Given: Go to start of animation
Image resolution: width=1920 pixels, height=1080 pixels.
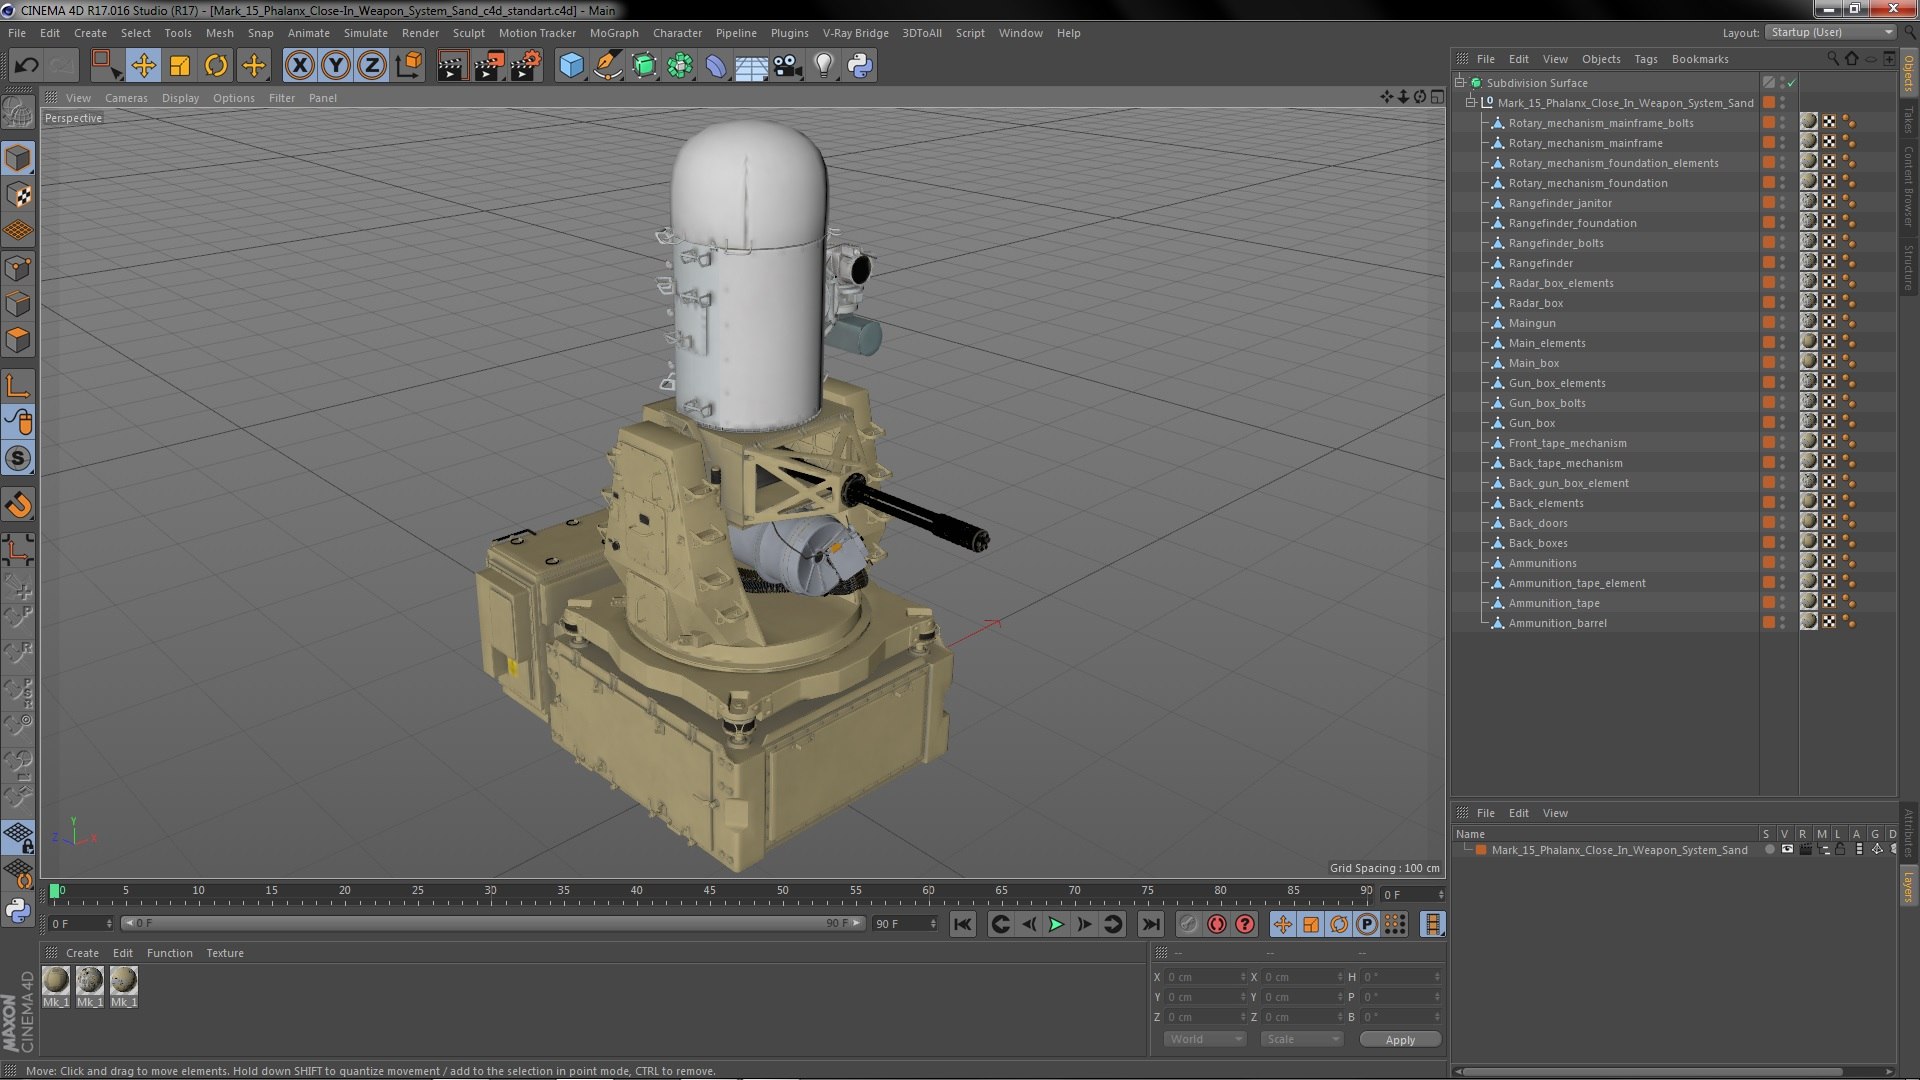Looking at the screenshot, I should coord(962,924).
